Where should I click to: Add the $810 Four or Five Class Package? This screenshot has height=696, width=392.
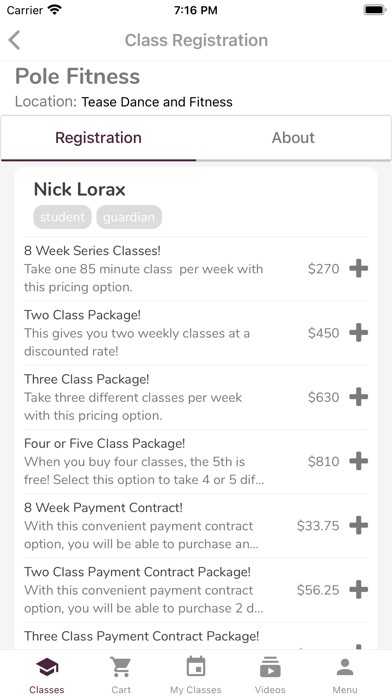pos(358,462)
